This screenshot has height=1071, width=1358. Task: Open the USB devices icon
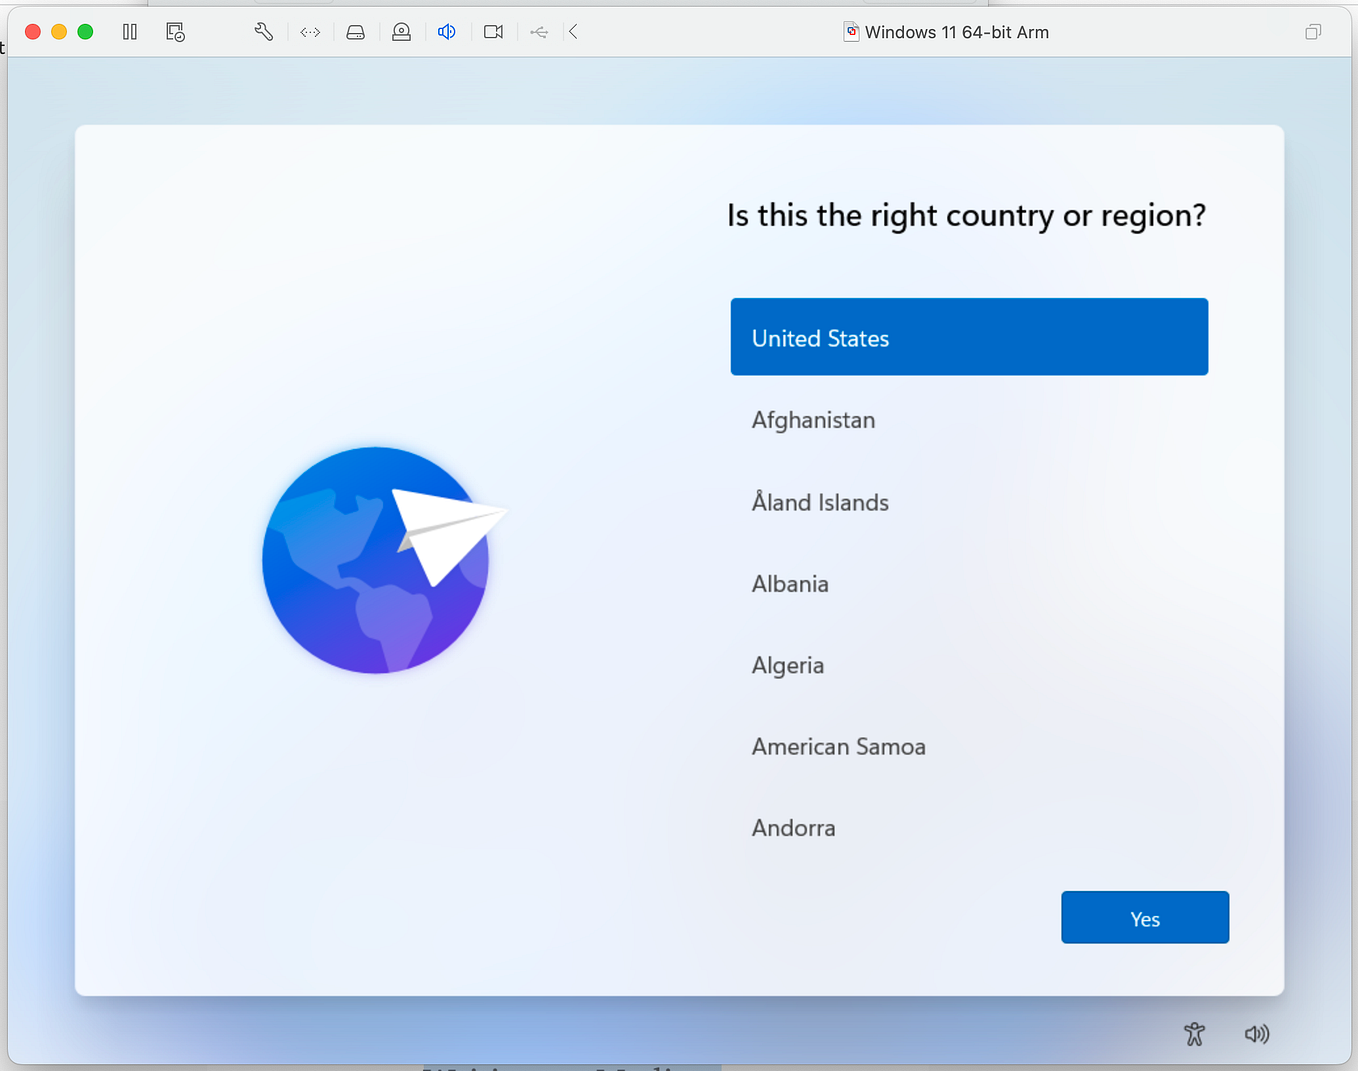[538, 31]
